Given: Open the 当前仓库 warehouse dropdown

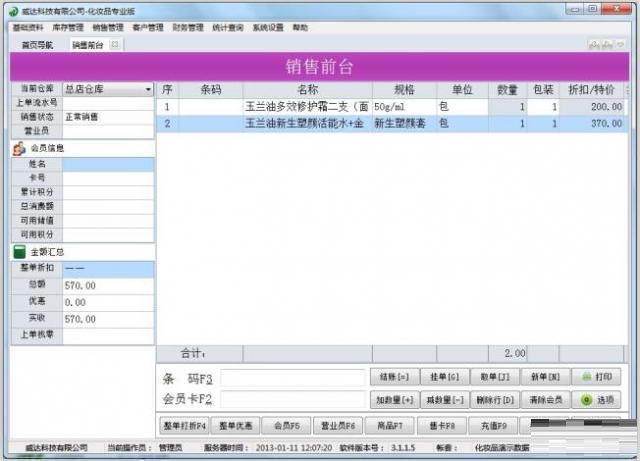Looking at the screenshot, I should click(x=148, y=89).
